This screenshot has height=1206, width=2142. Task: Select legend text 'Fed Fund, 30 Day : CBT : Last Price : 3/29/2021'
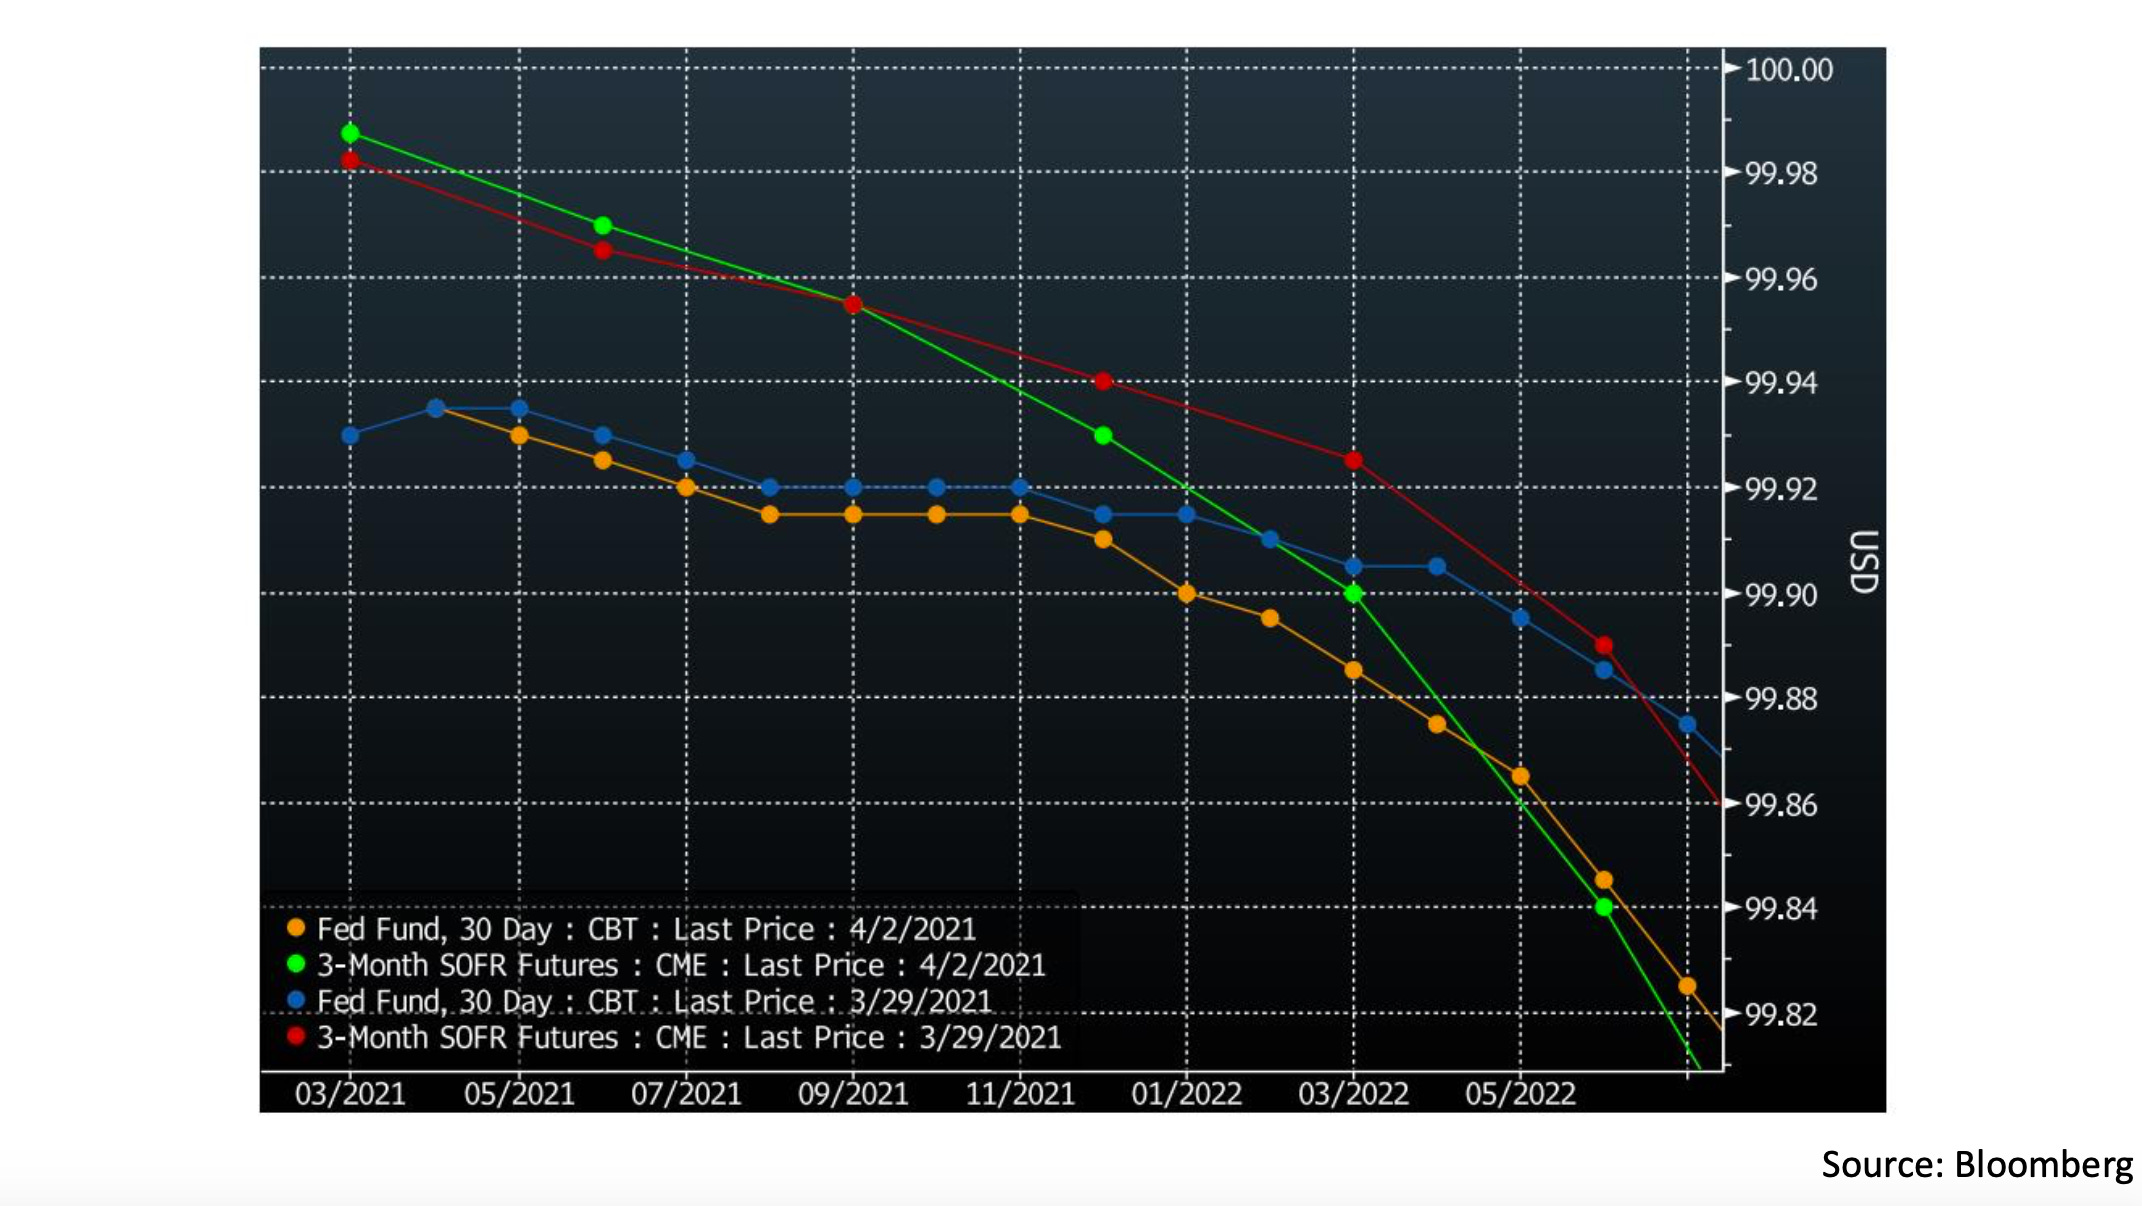point(654,1002)
